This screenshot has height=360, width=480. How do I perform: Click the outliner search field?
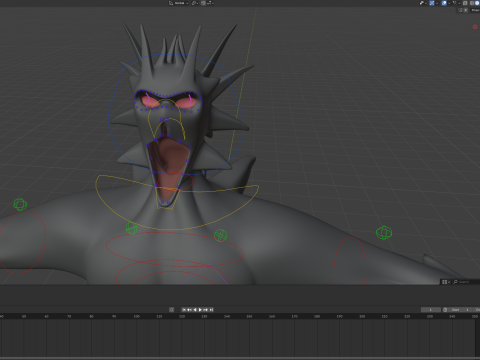466,282
